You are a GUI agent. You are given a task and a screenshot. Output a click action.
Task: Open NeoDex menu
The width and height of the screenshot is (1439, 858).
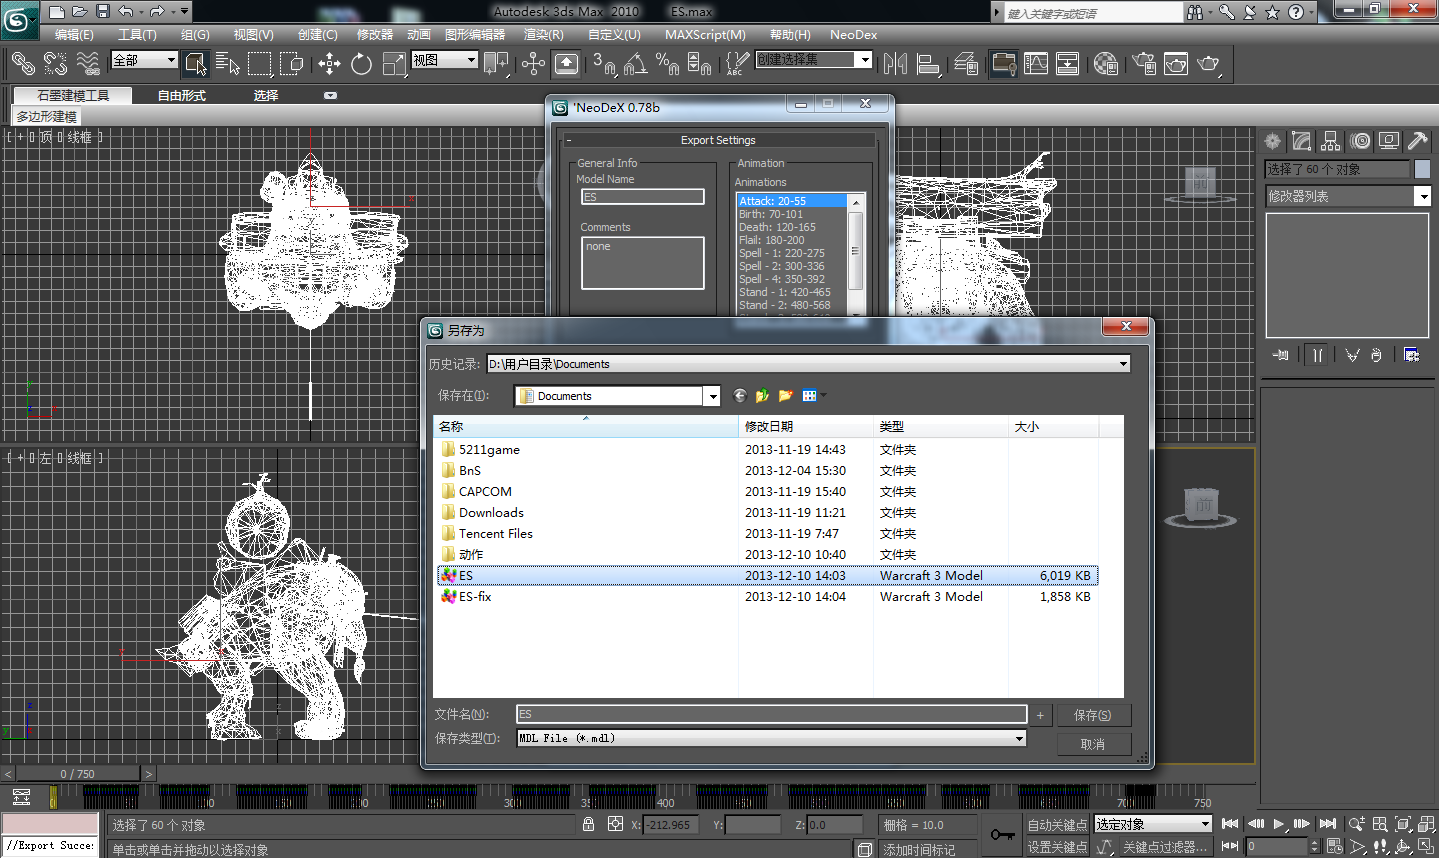(x=853, y=35)
